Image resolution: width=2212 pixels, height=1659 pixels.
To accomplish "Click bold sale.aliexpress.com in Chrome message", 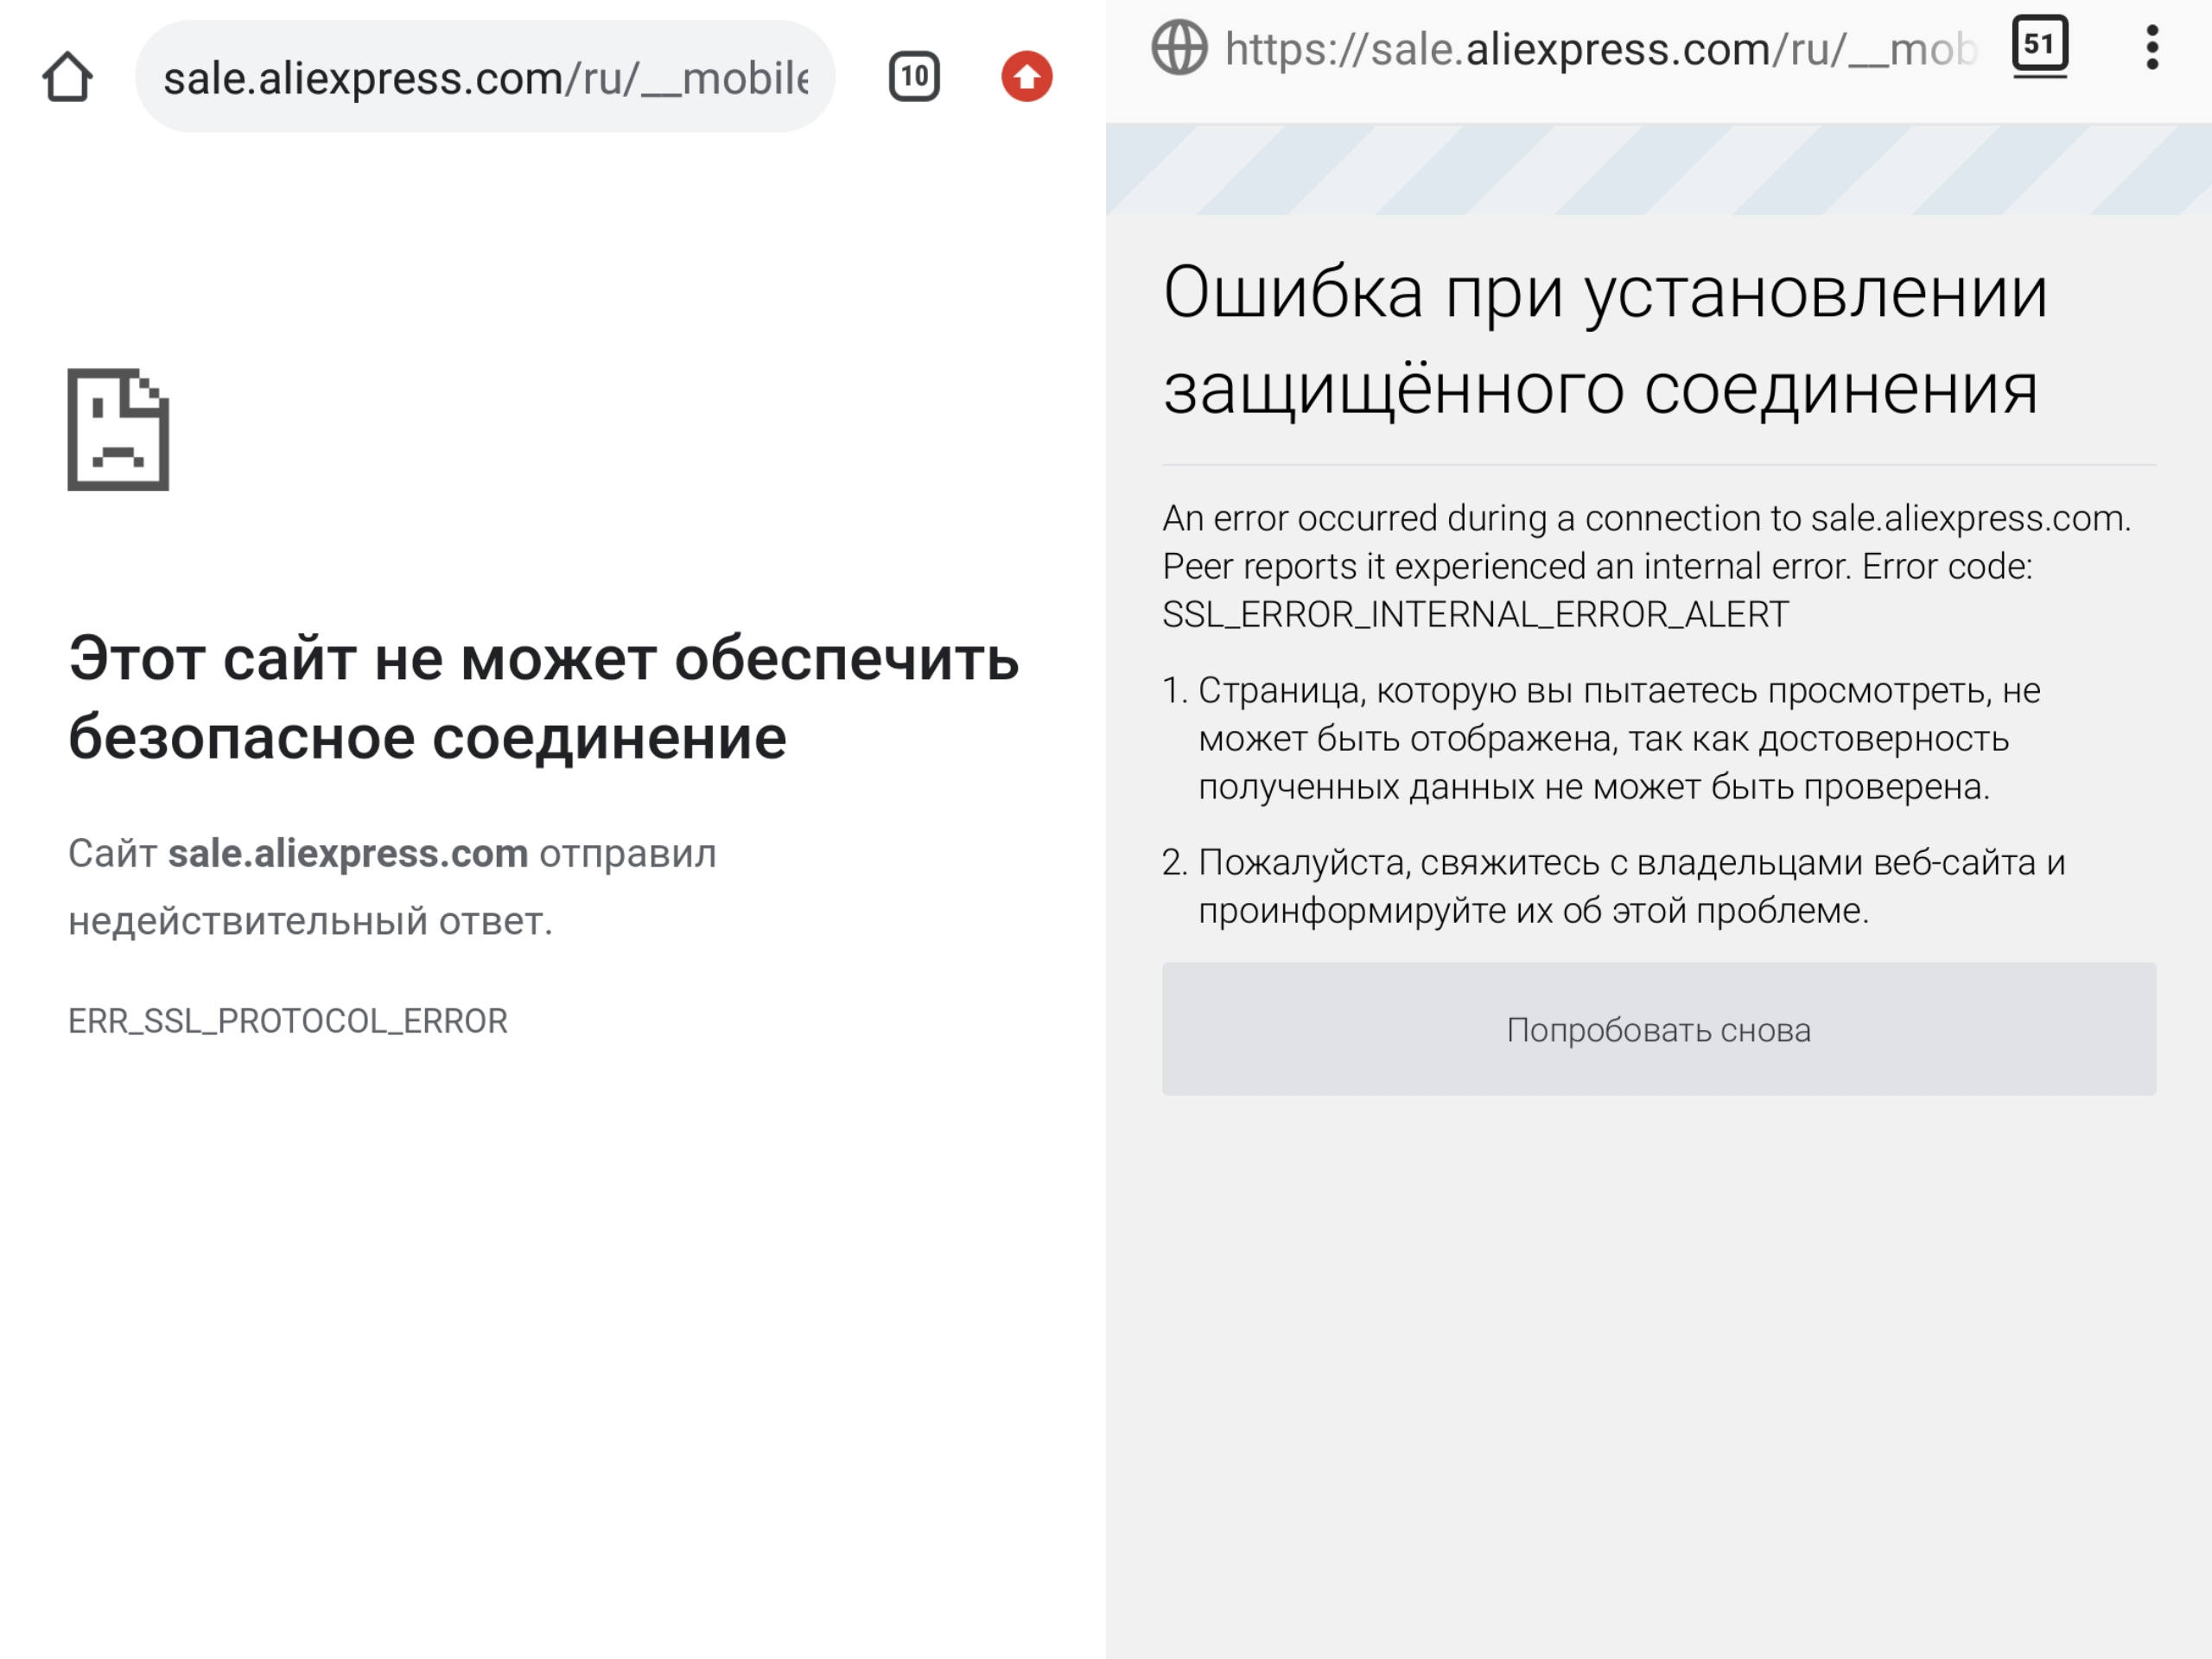I will 348,853.
